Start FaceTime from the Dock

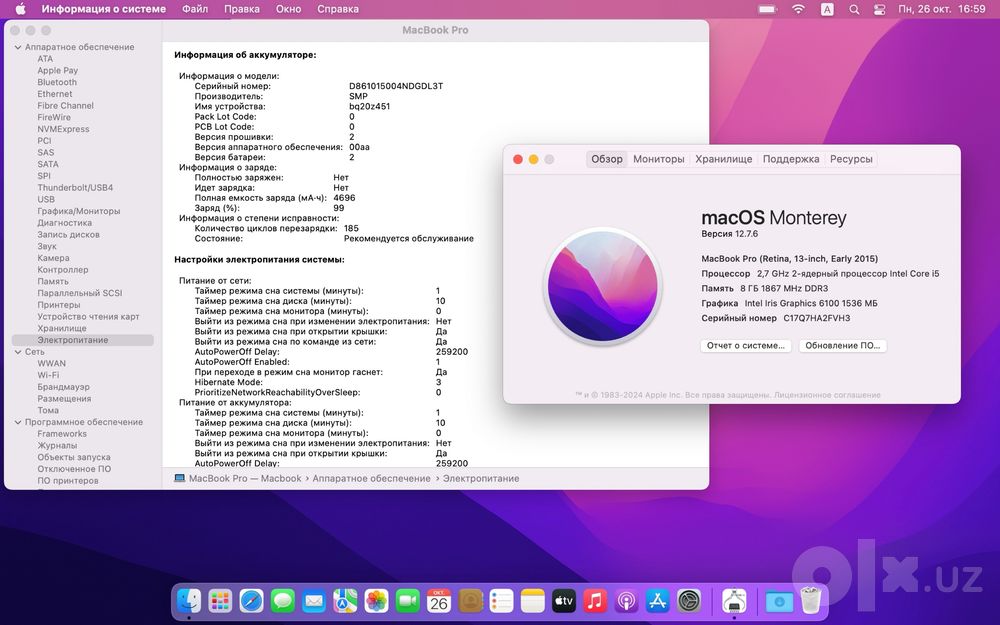tap(408, 601)
